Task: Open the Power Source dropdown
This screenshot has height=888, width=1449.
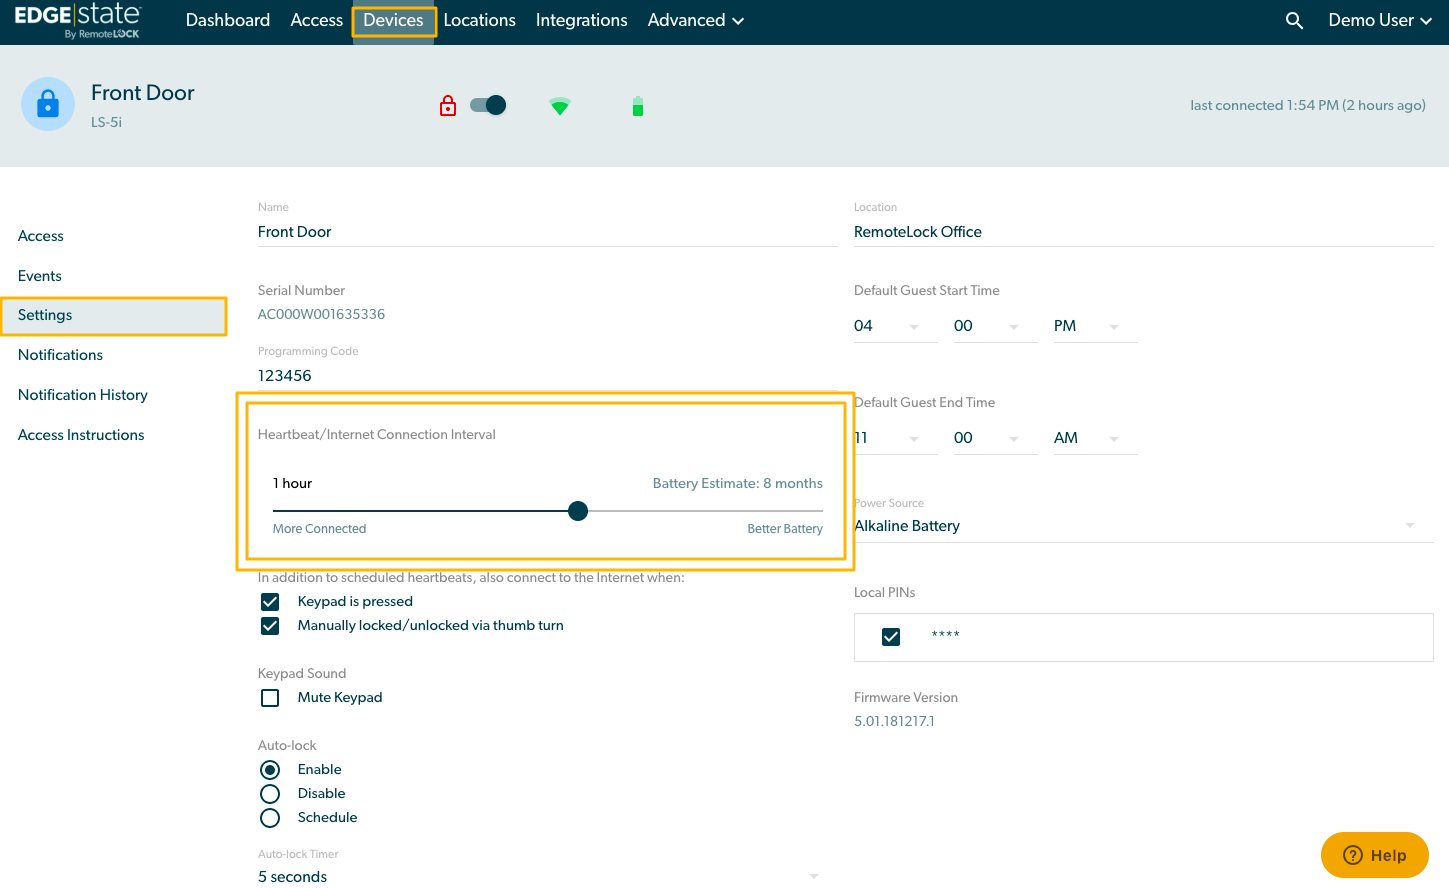Action: tap(1142, 526)
